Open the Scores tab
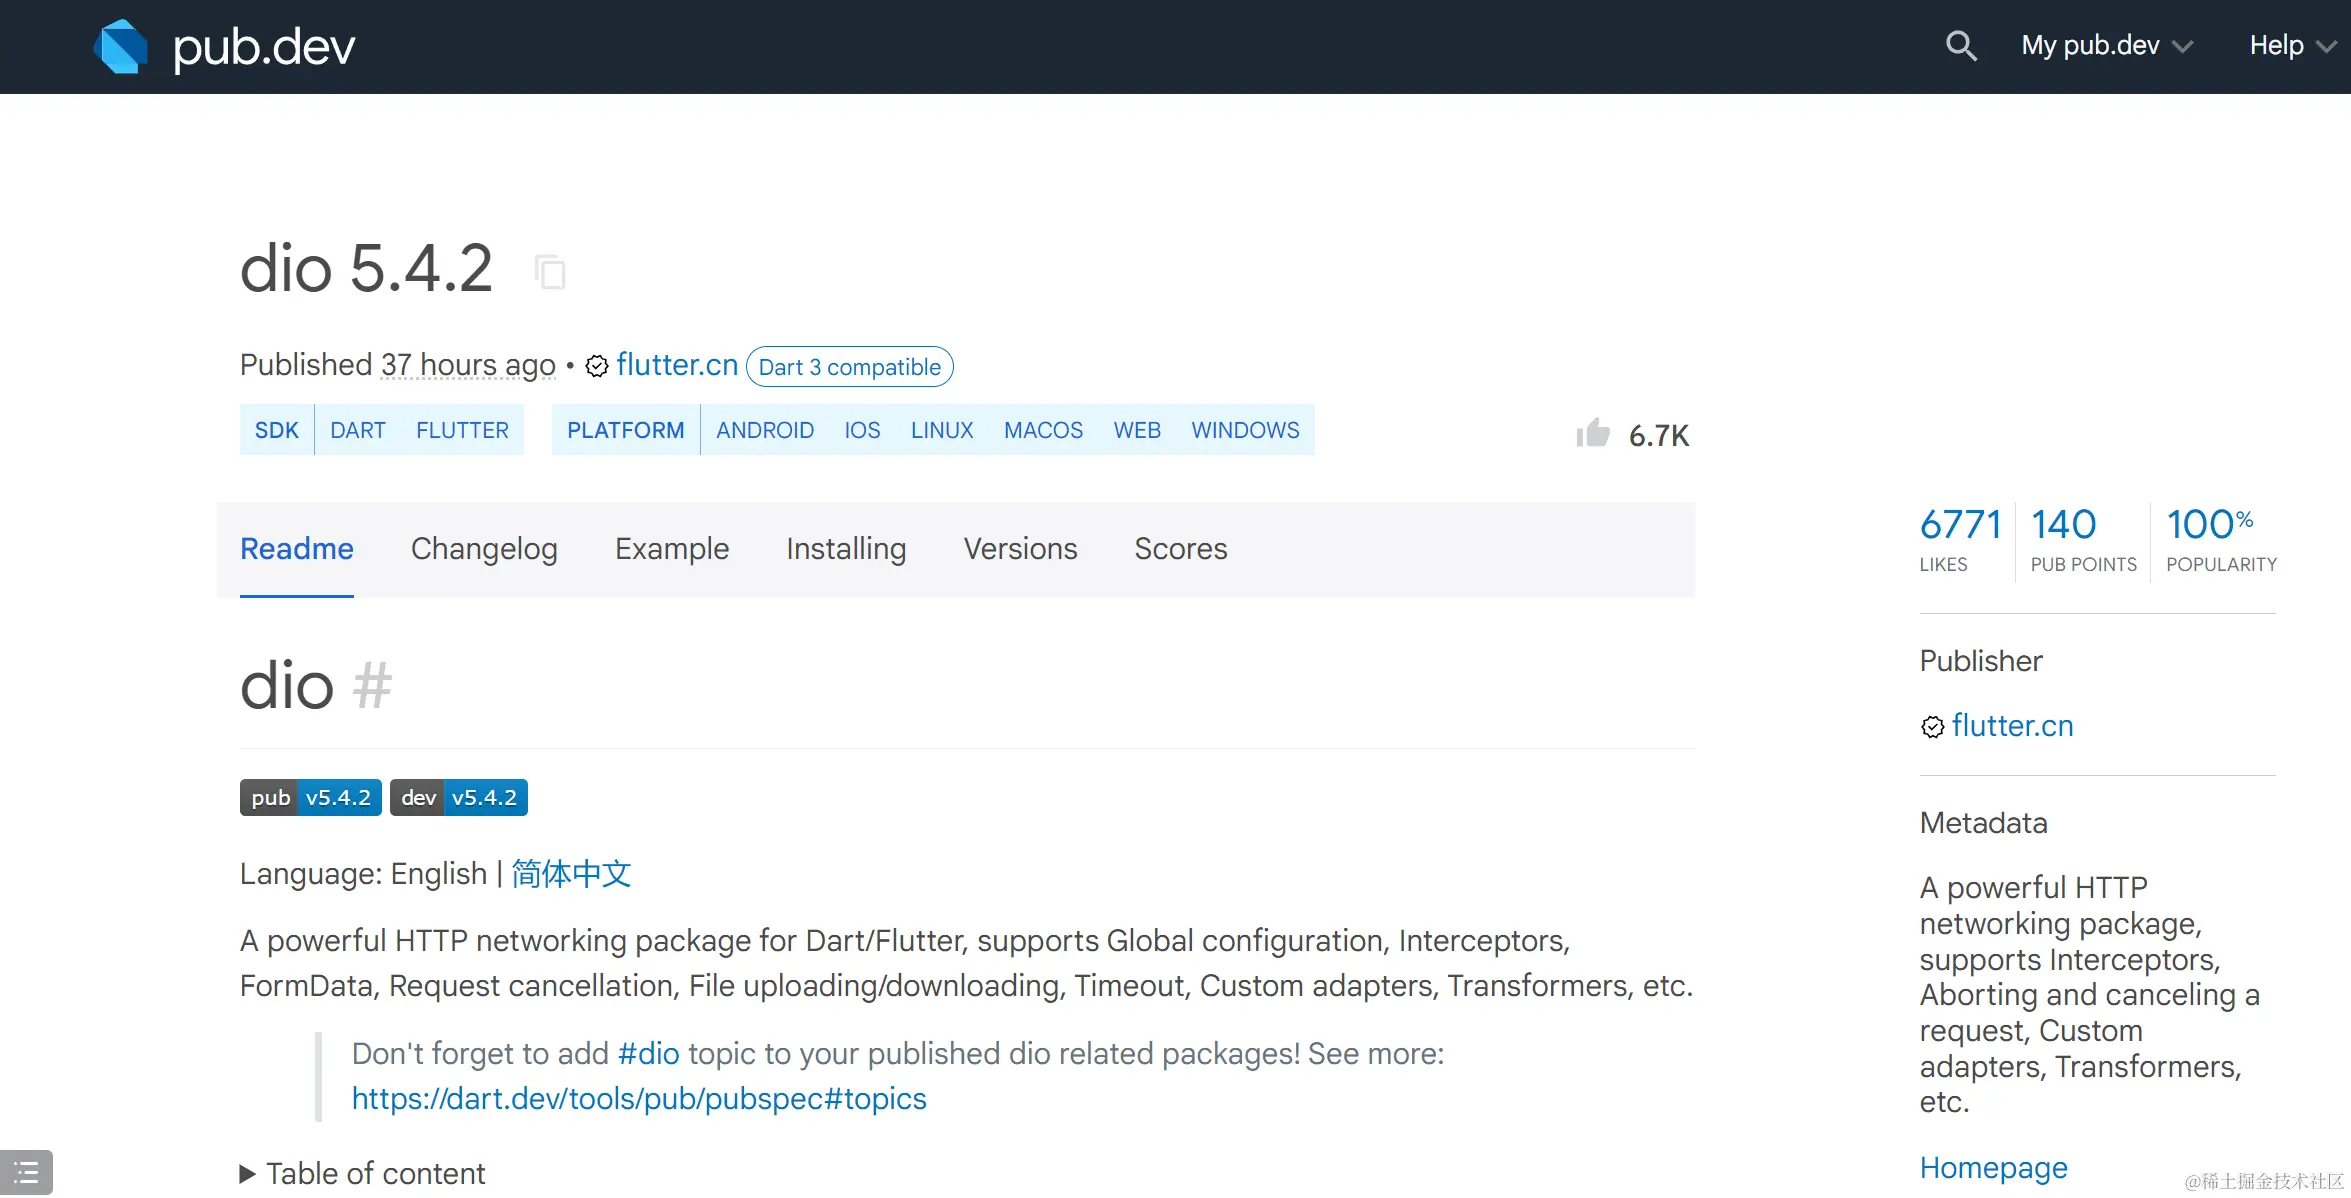2351x1198 pixels. (1180, 549)
